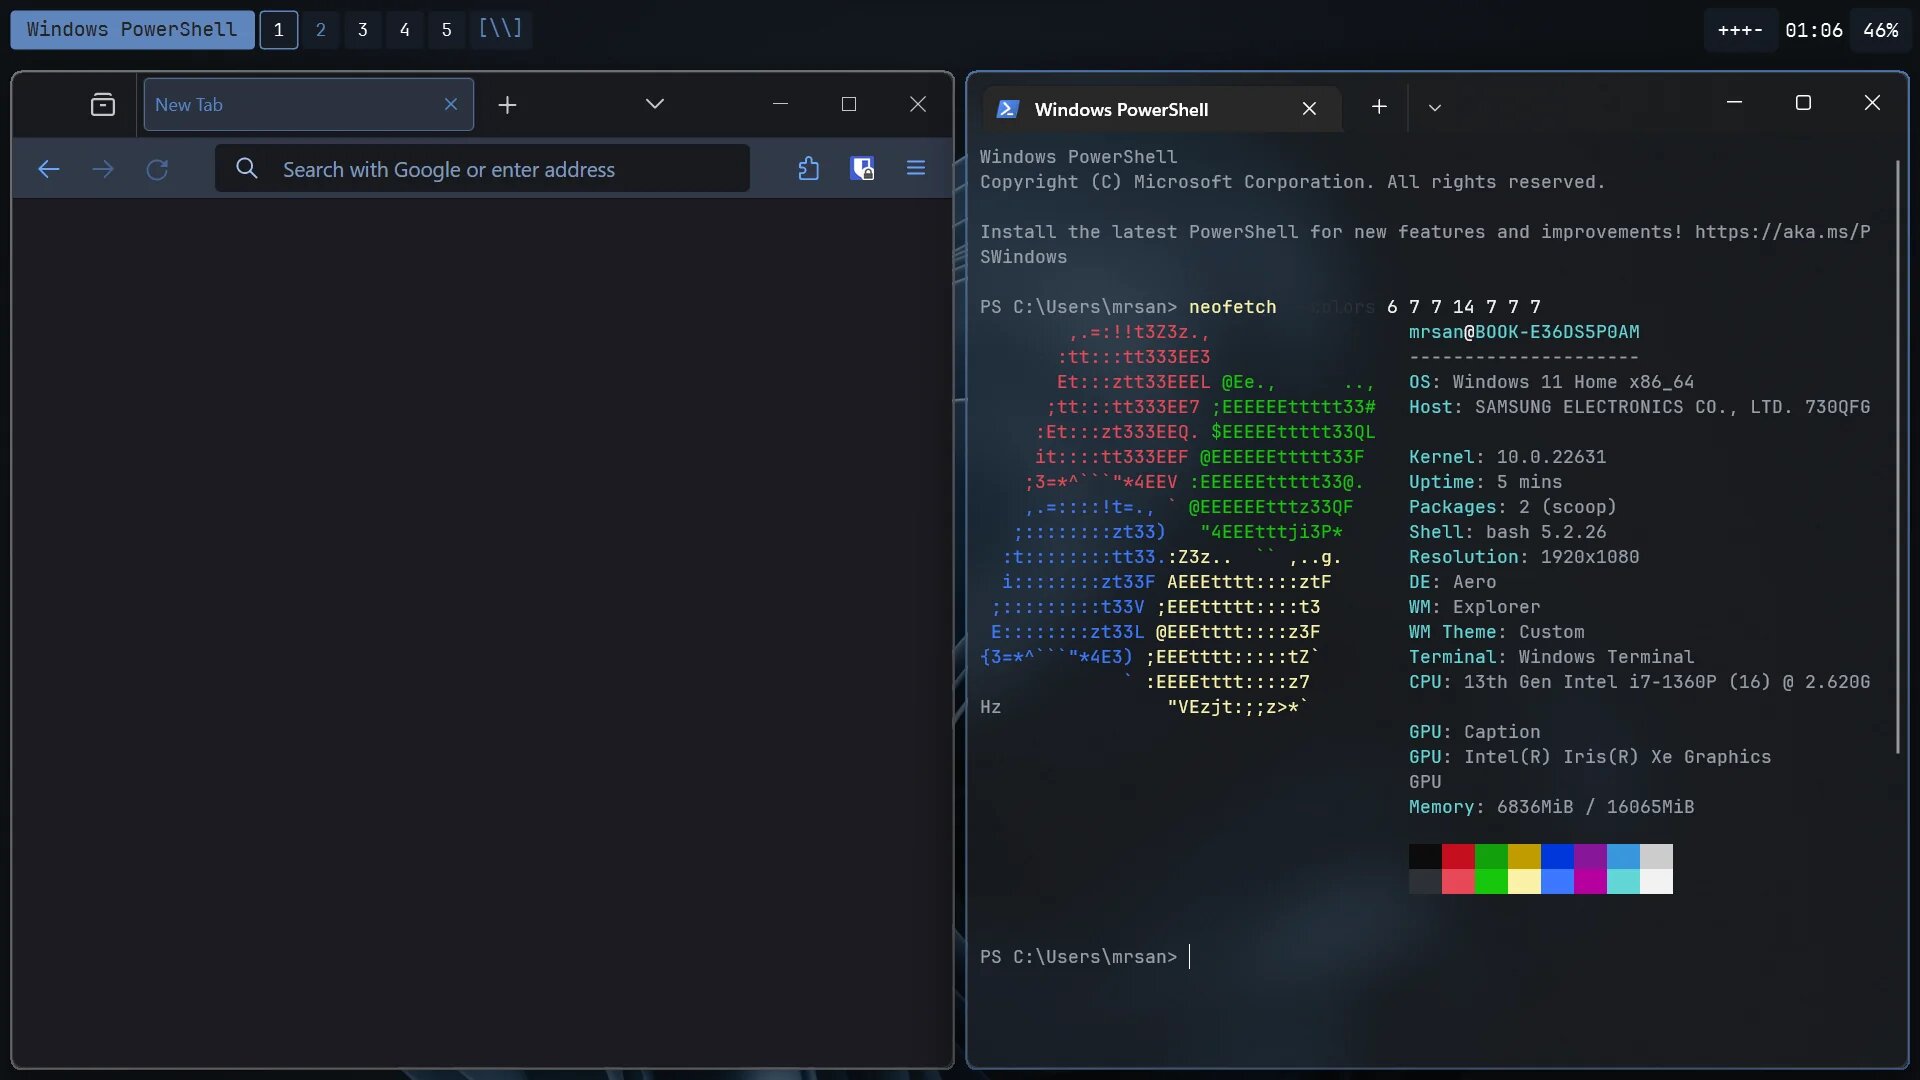Click the neofetch command text
Viewport: 1920px width, 1080px height.
(x=1232, y=307)
